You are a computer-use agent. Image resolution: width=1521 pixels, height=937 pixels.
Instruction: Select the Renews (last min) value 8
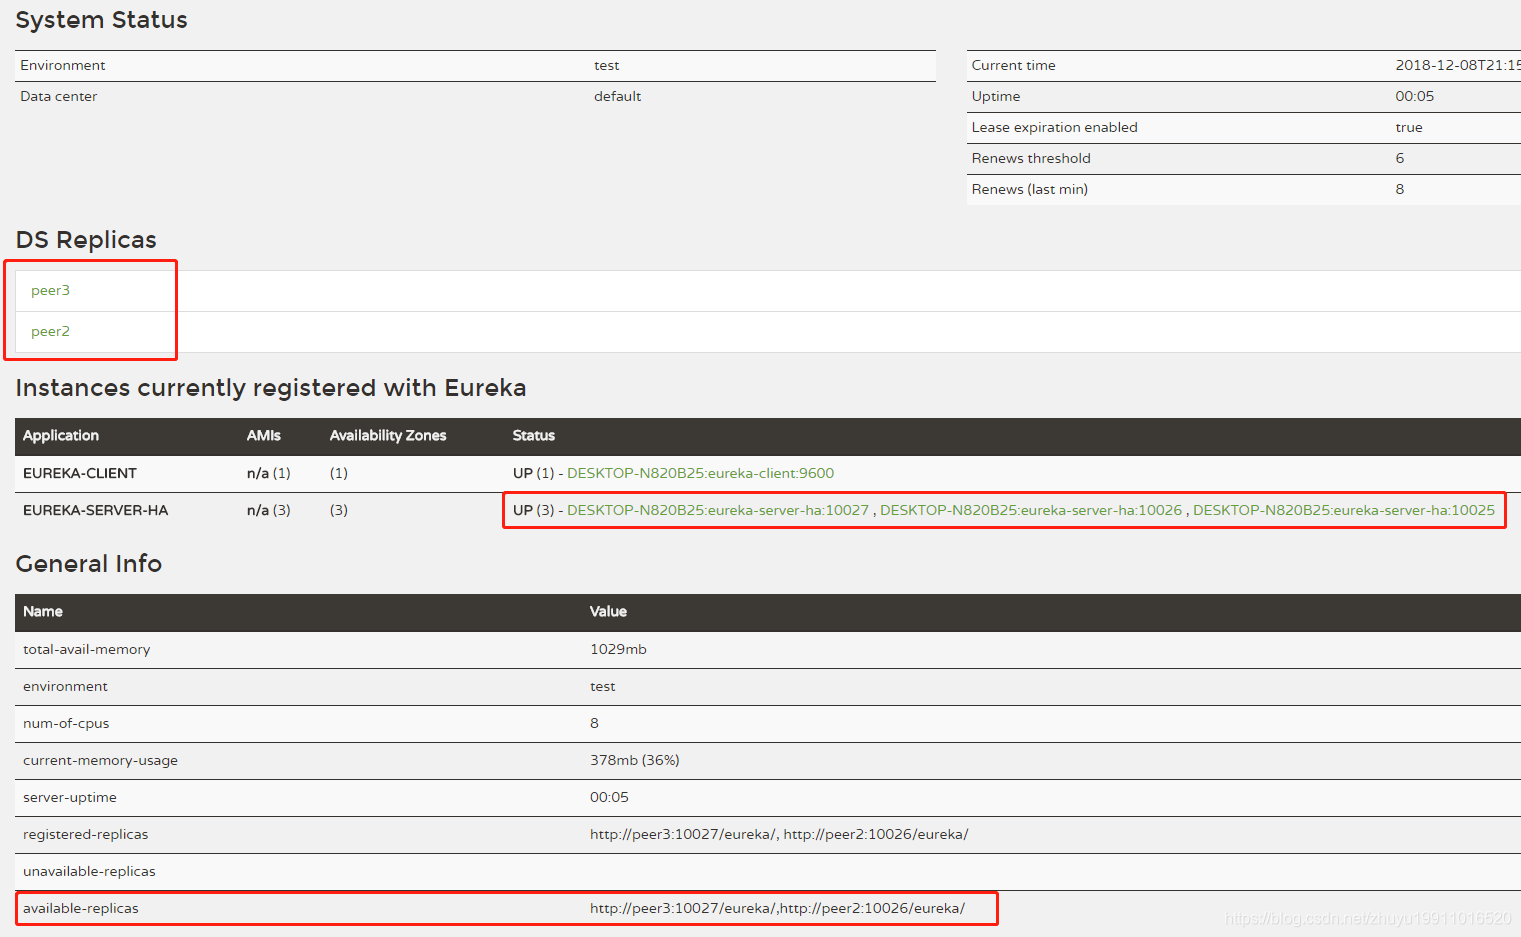pos(1400,189)
